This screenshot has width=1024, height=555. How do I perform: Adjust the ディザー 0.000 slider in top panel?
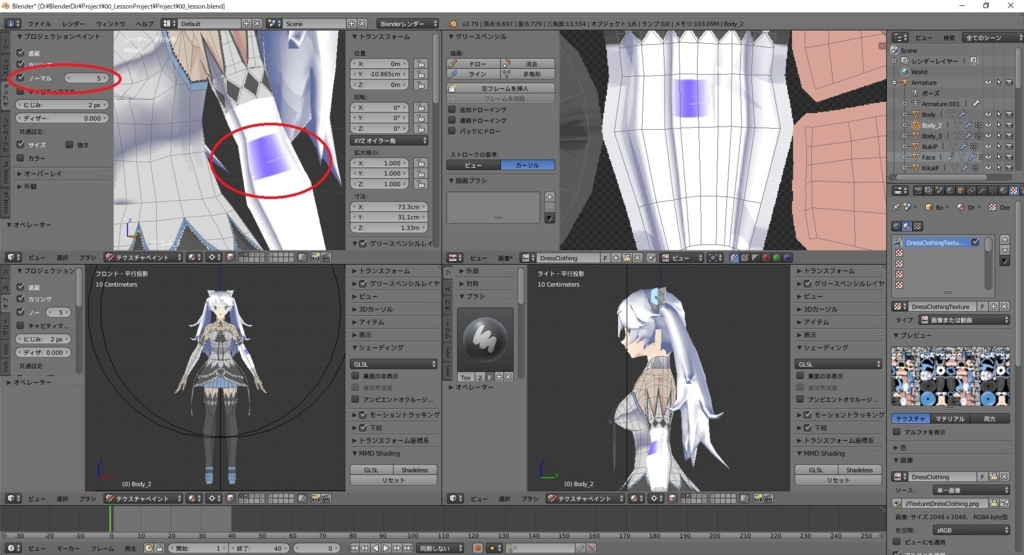pyautogui.click(x=62, y=118)
